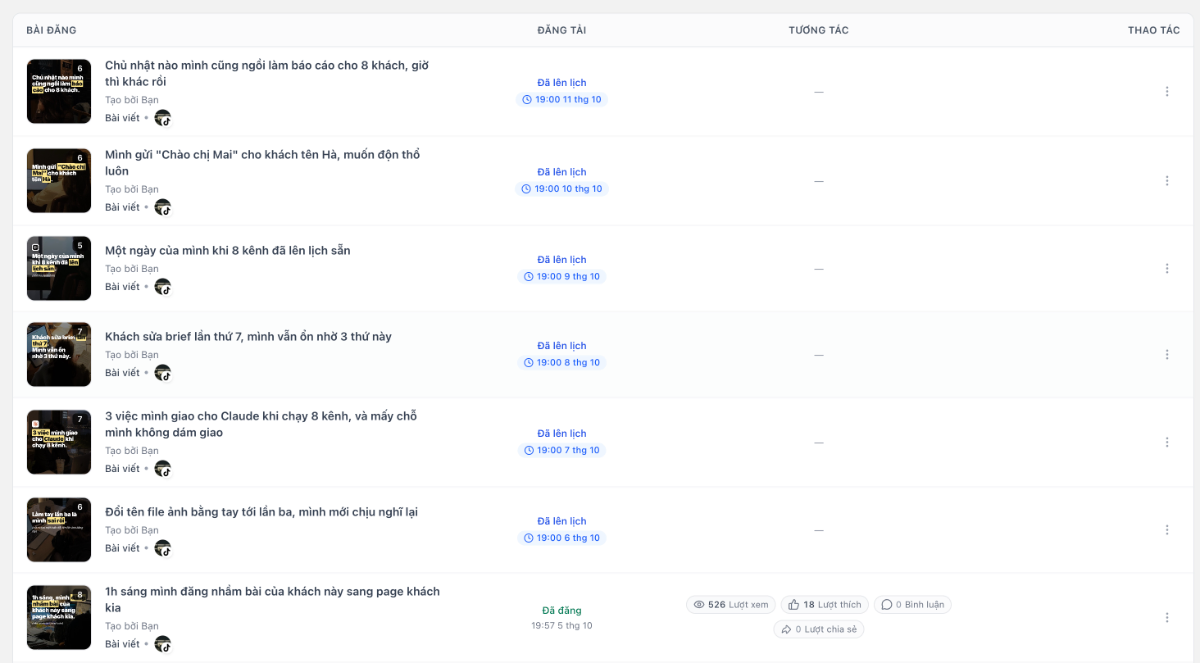Click thumbnail of the Đổi tên file post
This screenshot has height=663, width=1200.
coord(59,530)
